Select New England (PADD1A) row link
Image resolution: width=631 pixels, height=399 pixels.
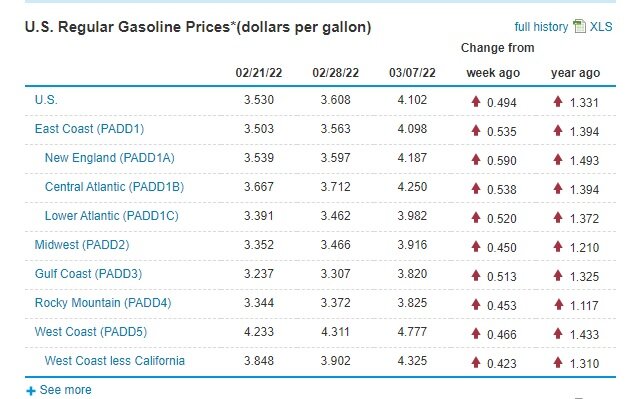click(109, 158)
